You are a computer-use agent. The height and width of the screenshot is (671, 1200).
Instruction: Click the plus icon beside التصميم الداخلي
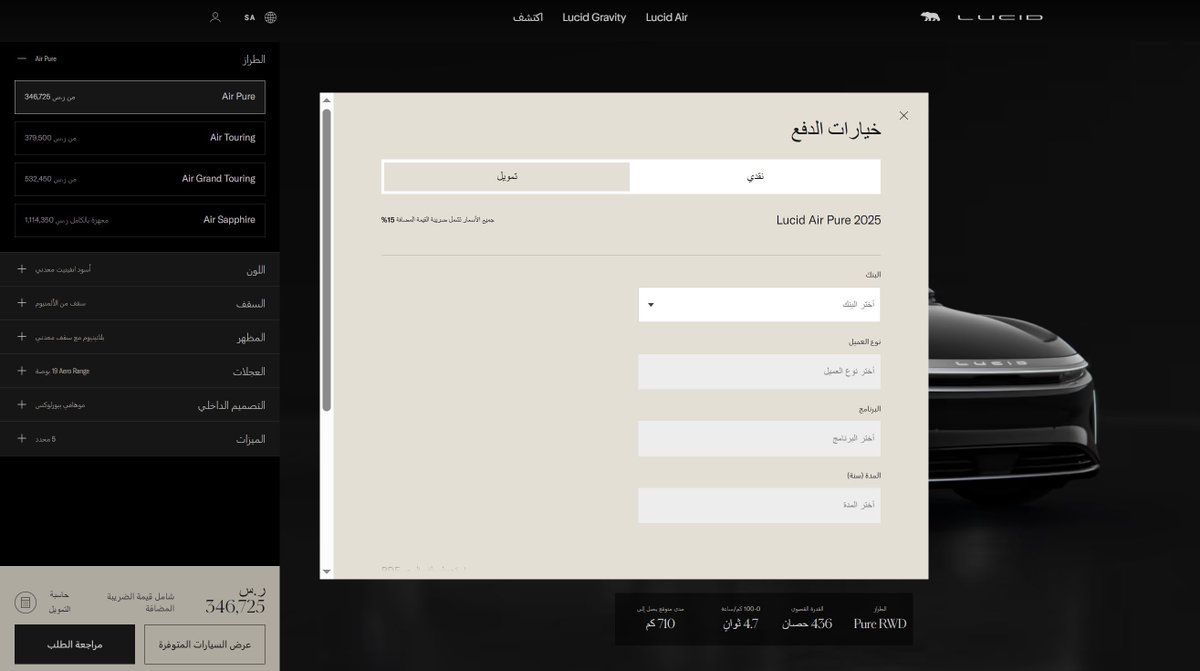22,405
